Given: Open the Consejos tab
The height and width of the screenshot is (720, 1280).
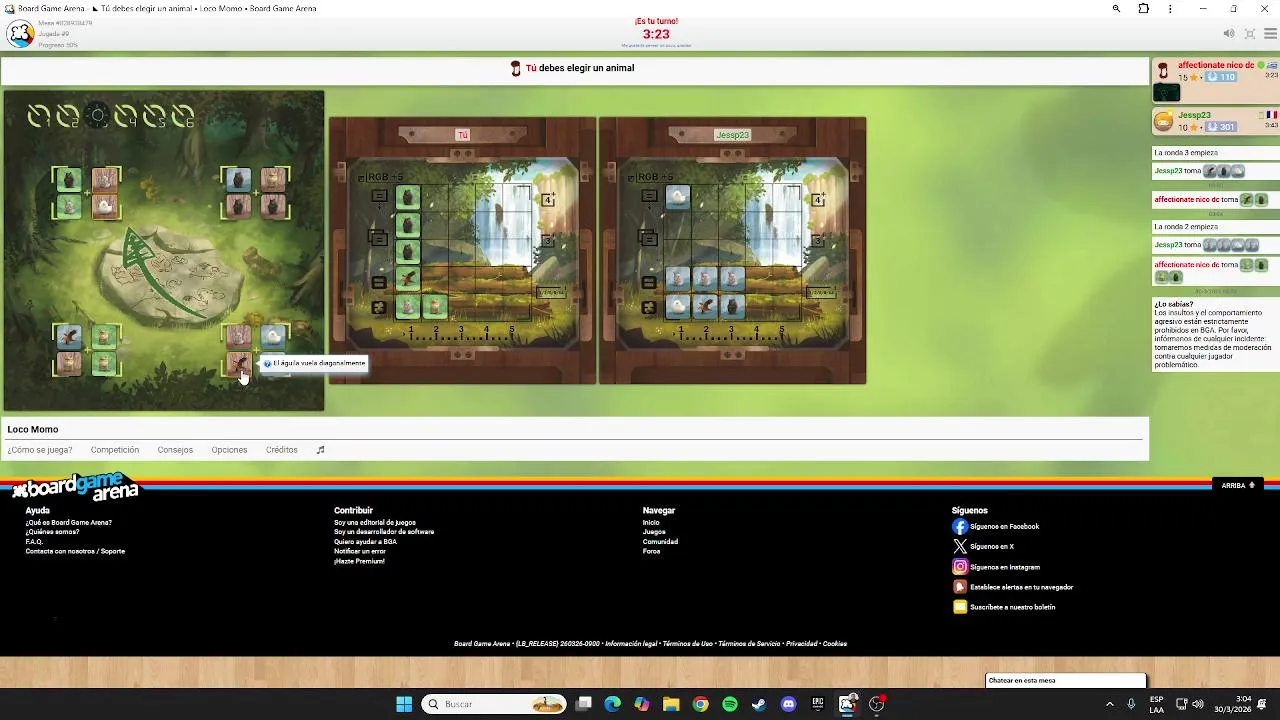Looking at the screenshot, I should [x=175, y=450].
